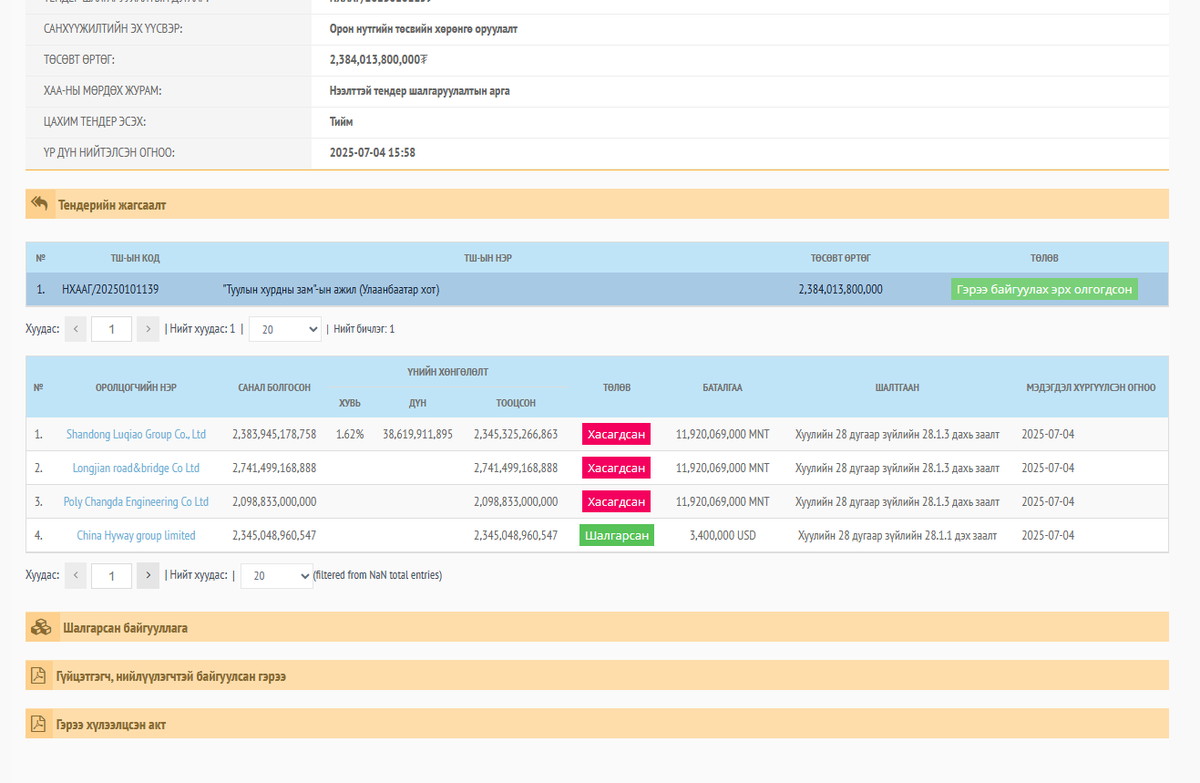This screenshot has height=783, width=1200.
Task: Click Хасагдсан badge for Longjian road&bridge
Action: (x=616, y=468)
